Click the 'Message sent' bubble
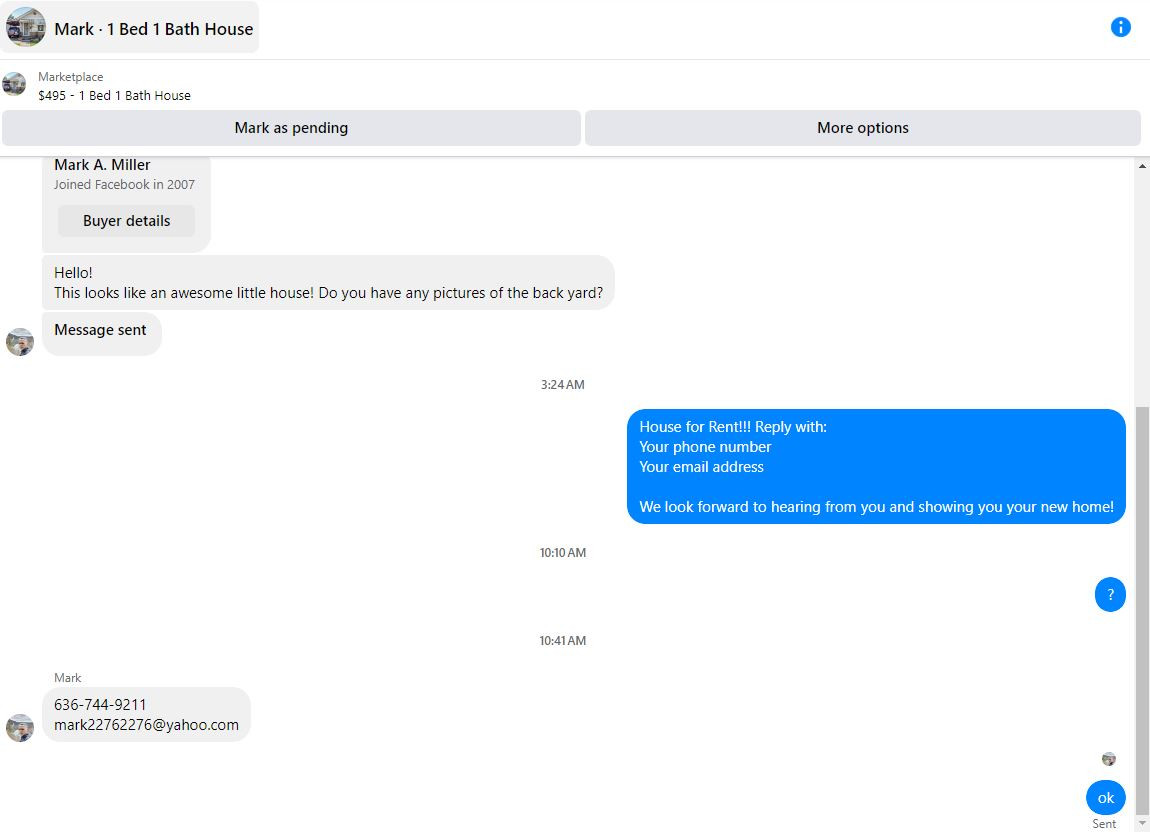Image resolution: width=1150 pixels, height=834 pixels. point(101,334)
